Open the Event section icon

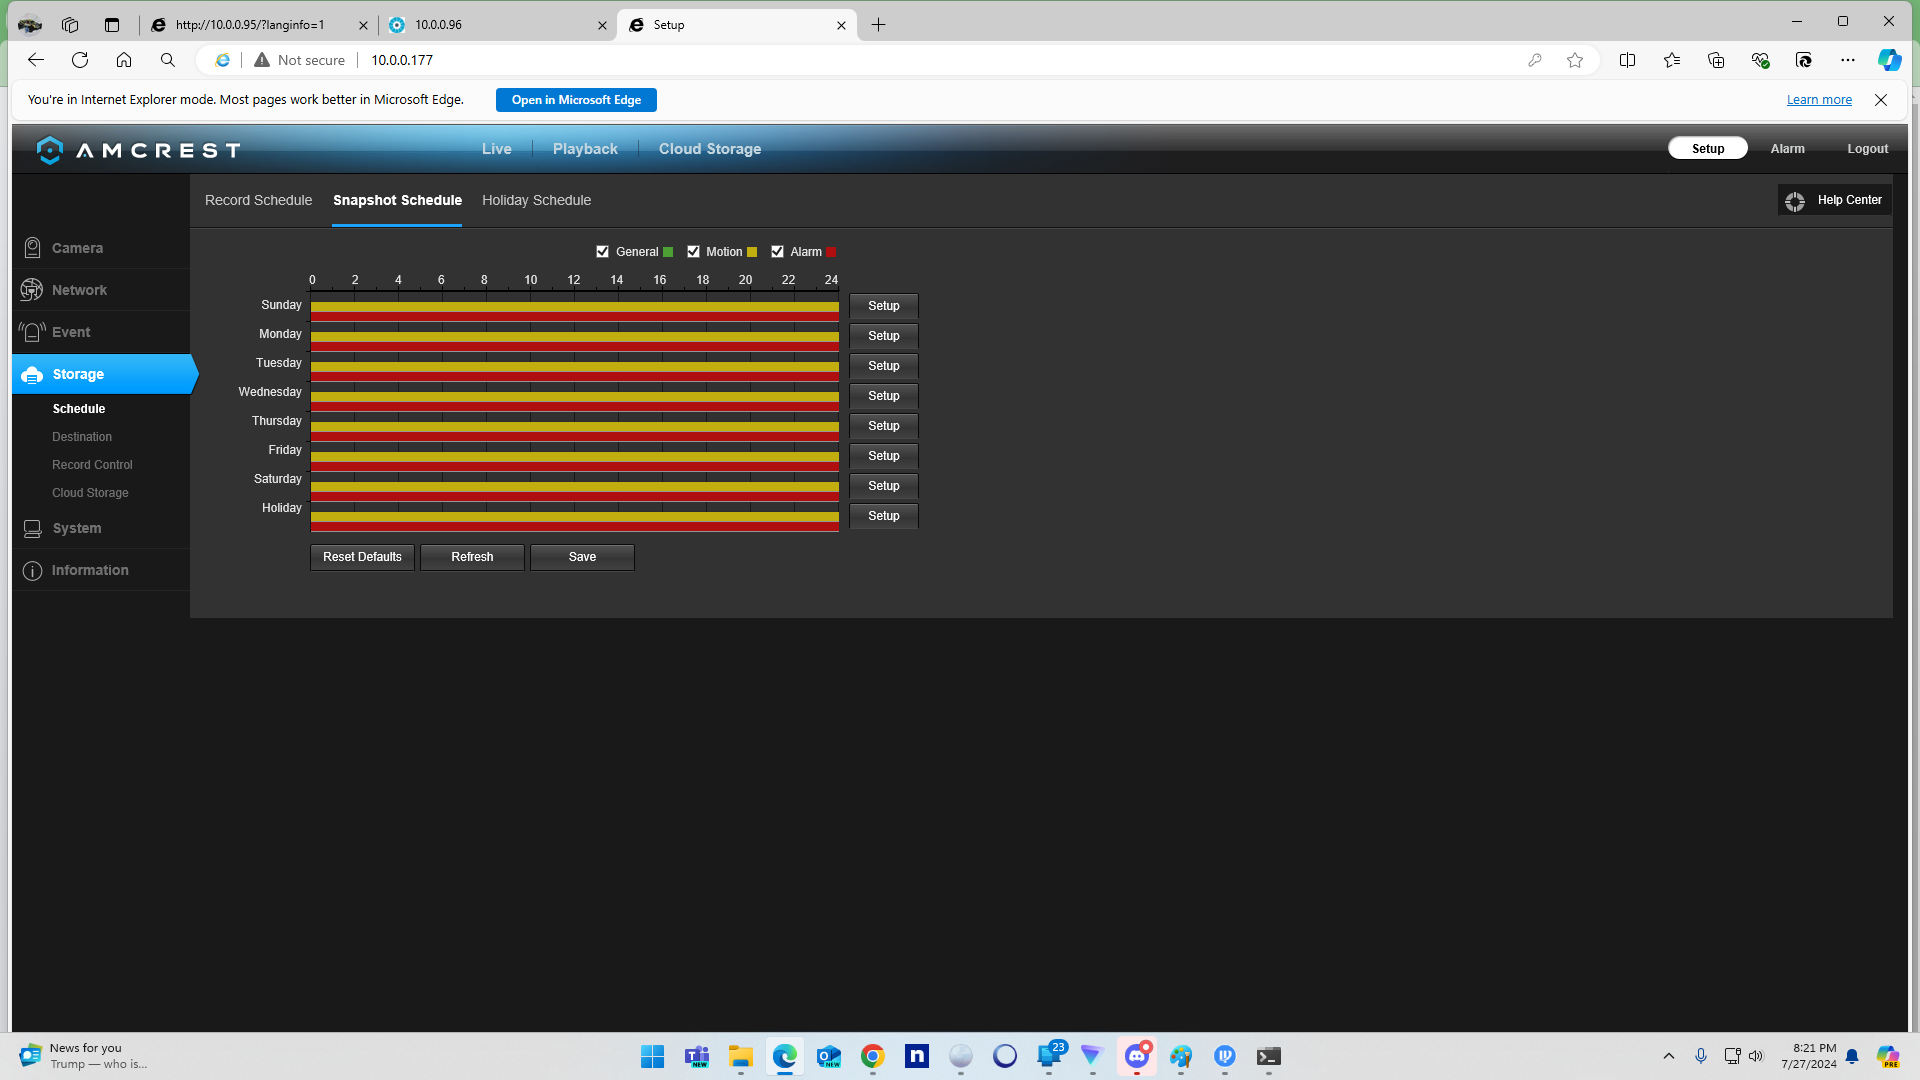coord(32,332)
